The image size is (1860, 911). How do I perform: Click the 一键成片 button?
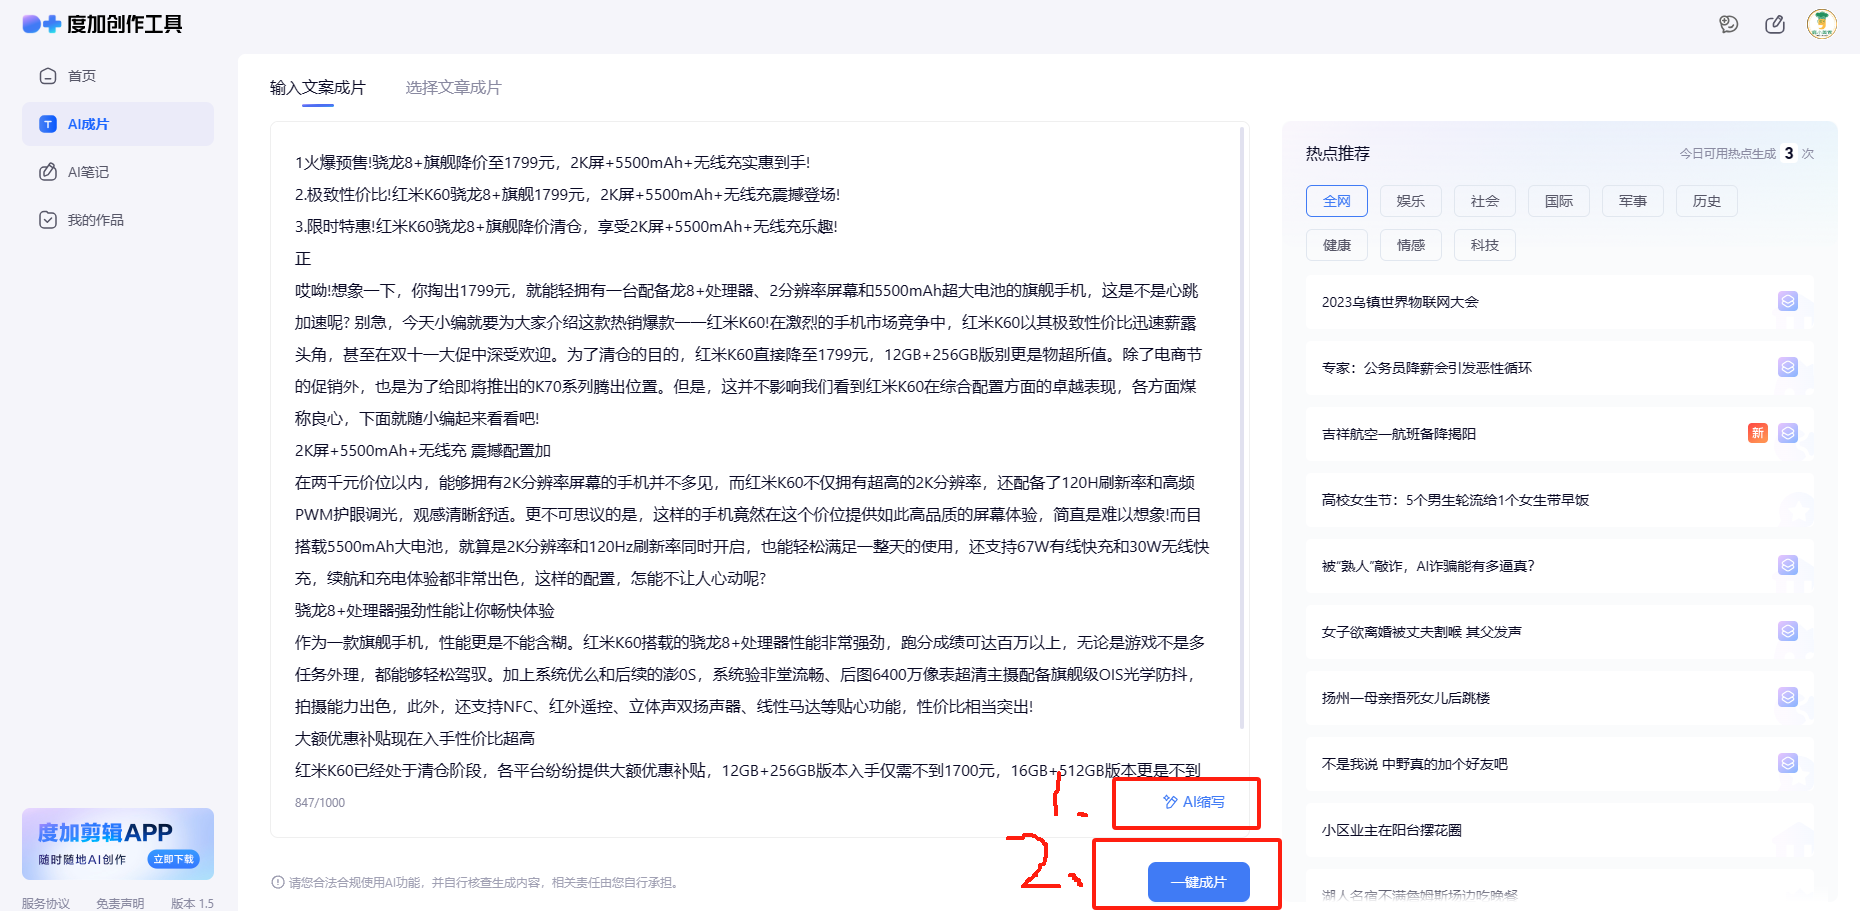tap(1200, 881)
